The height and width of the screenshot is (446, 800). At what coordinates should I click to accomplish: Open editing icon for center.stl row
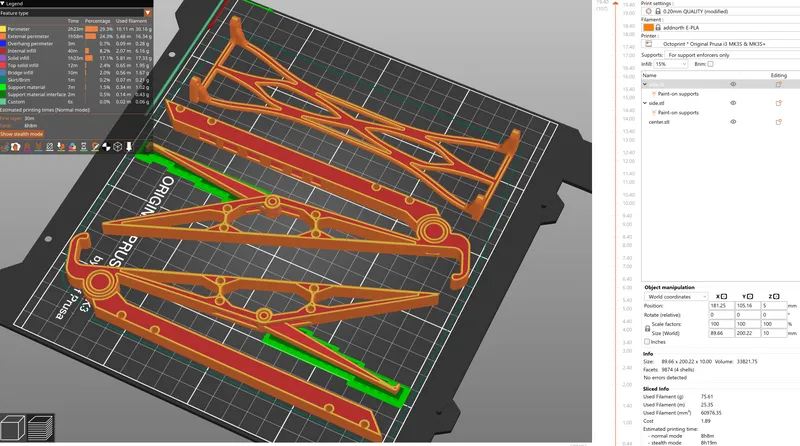coord(779,122)
